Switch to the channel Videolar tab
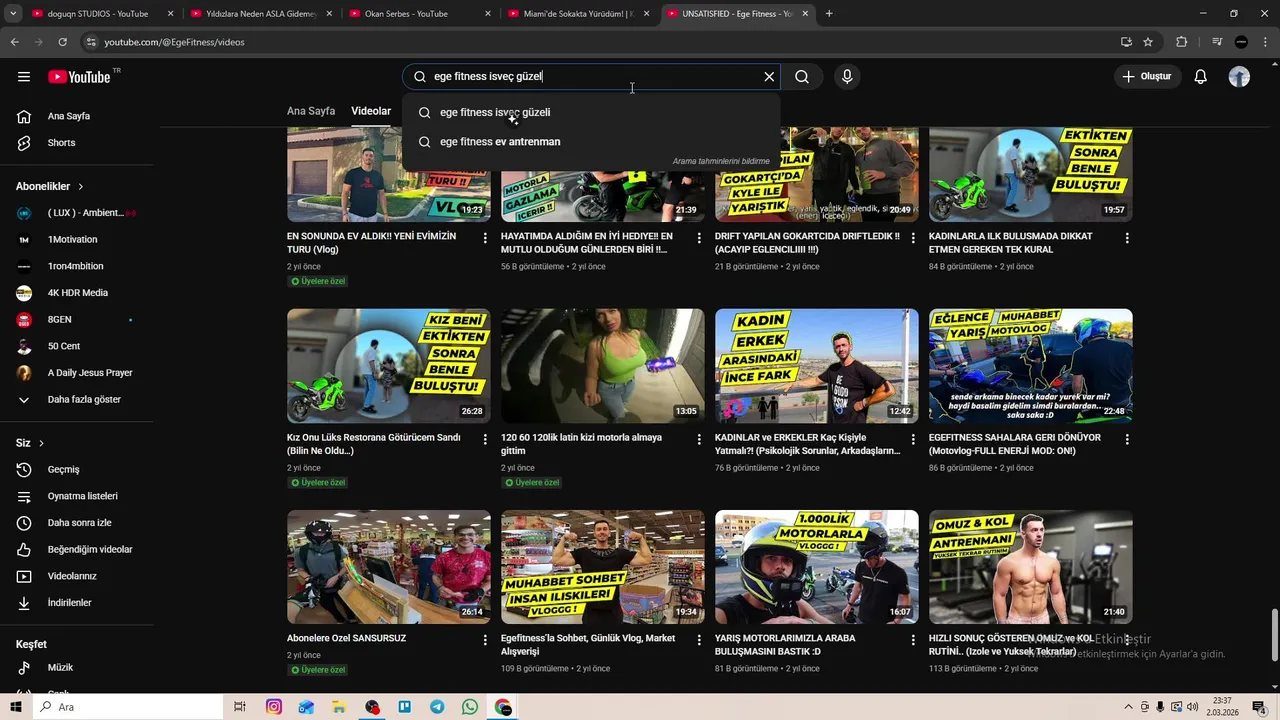 point(371,111)
